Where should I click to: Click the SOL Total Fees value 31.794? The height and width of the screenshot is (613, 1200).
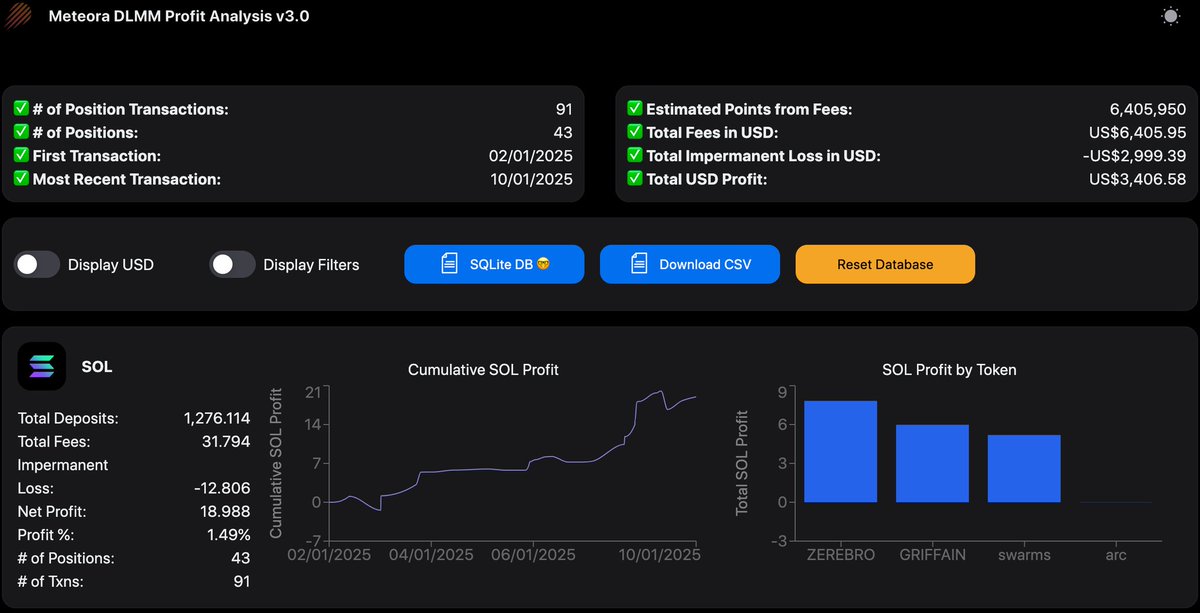click(228, 441)
